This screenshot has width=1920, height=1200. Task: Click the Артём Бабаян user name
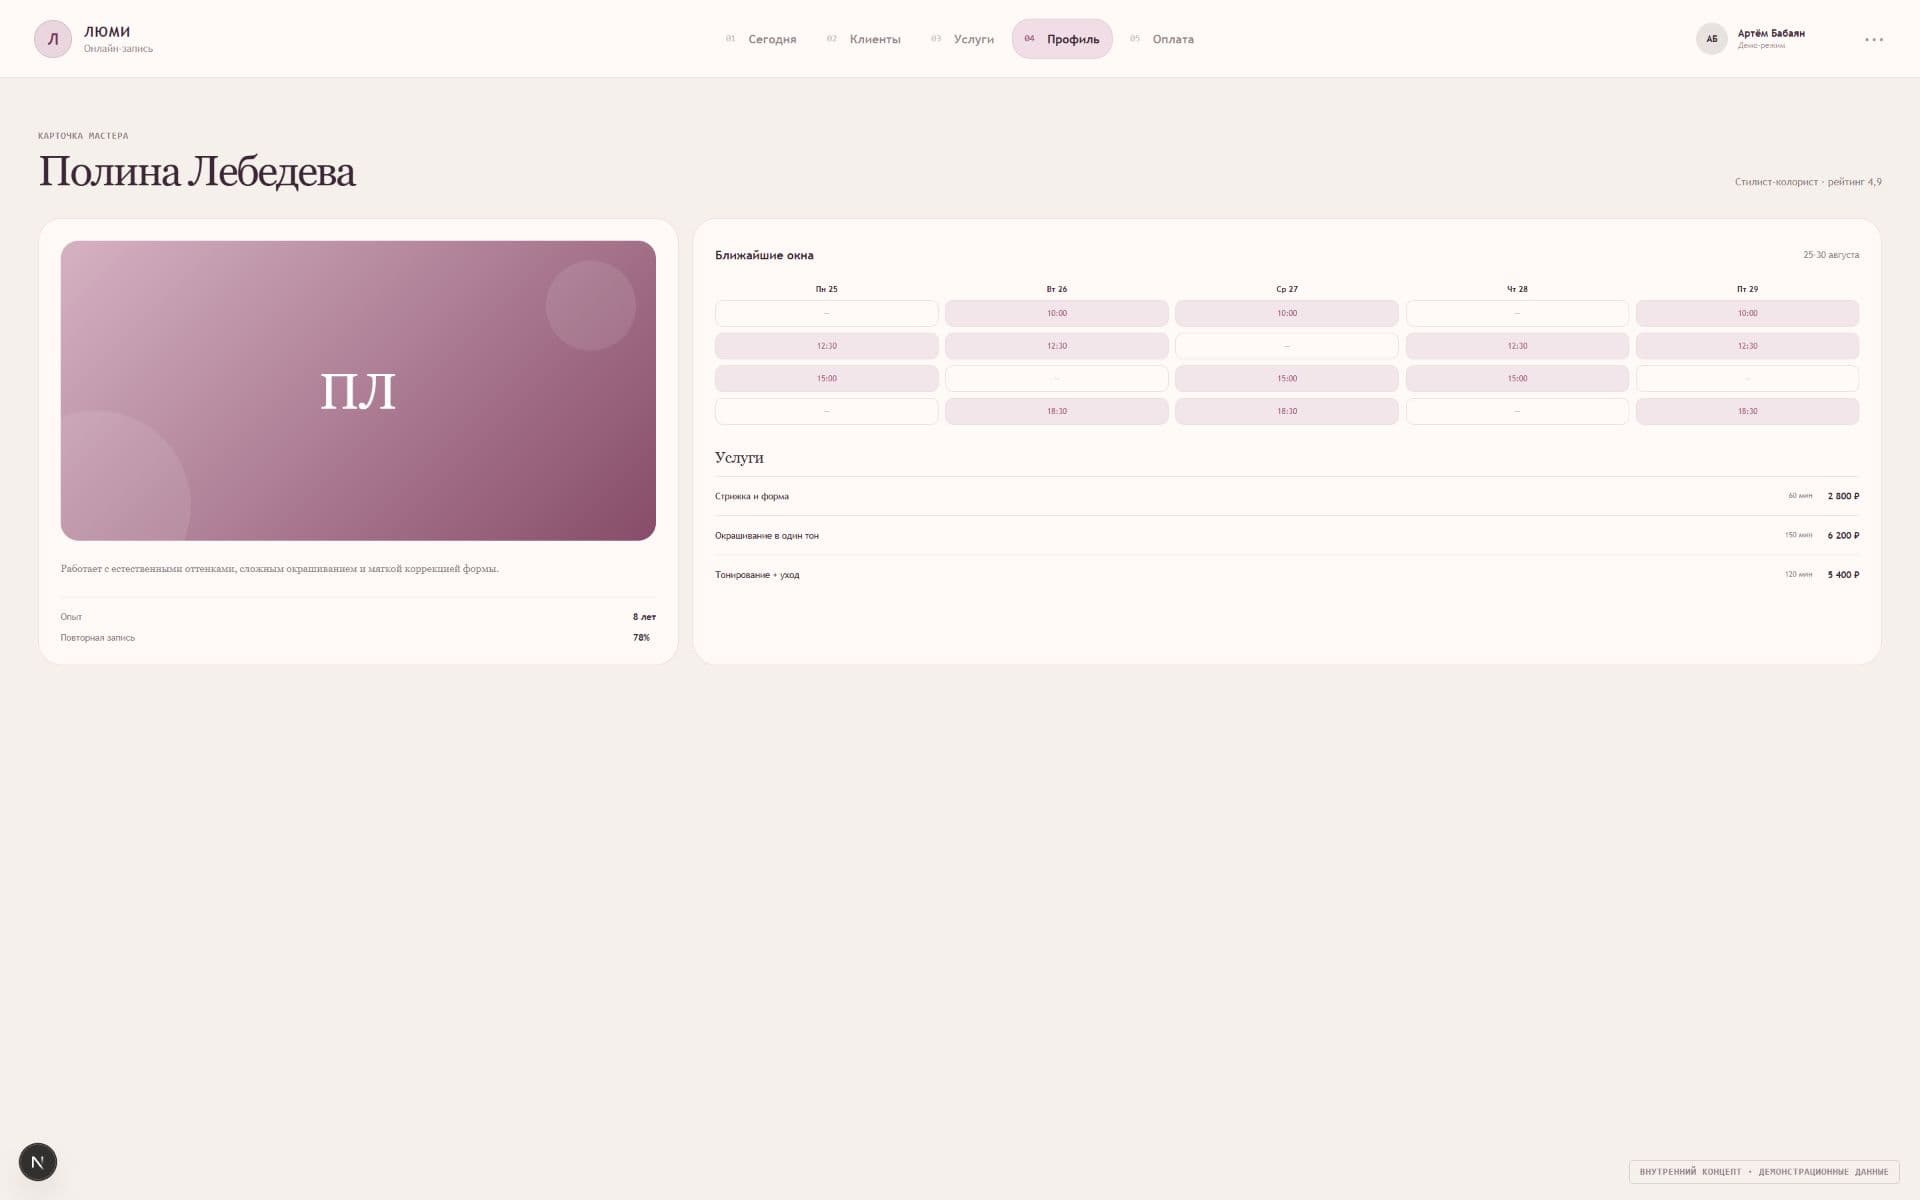[x=1771, y=33]
